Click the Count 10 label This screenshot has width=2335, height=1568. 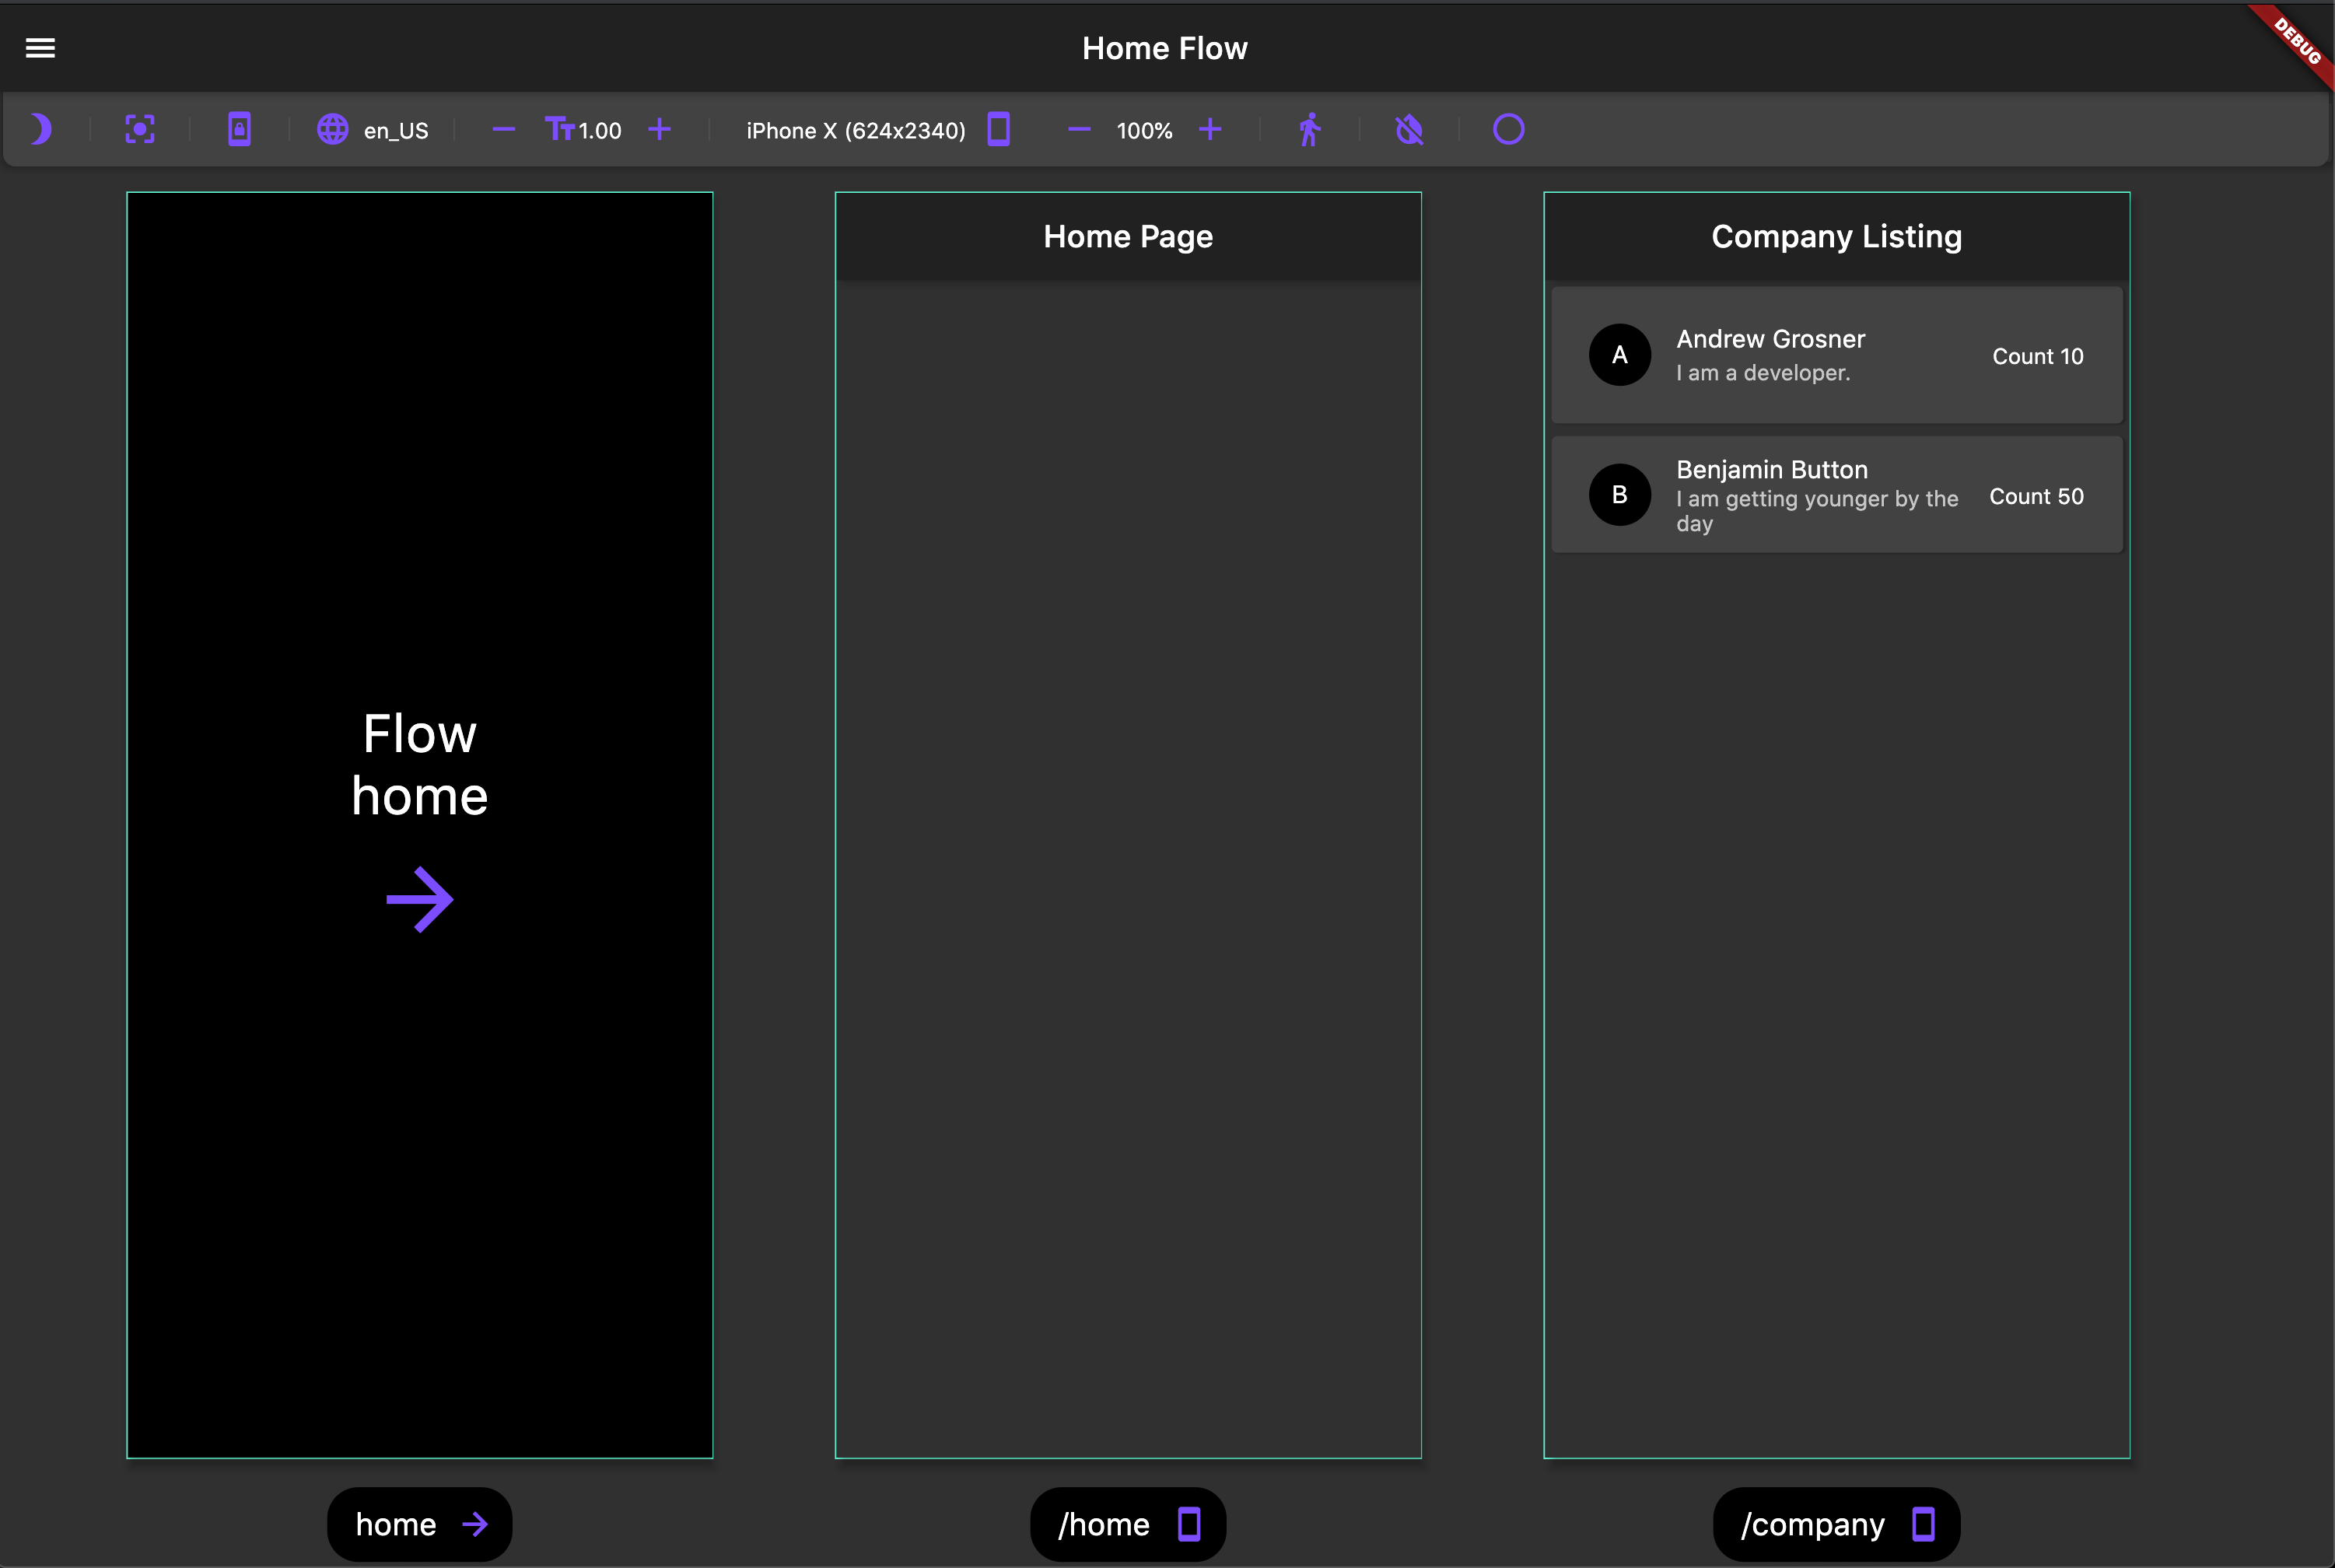[2038, 356]
